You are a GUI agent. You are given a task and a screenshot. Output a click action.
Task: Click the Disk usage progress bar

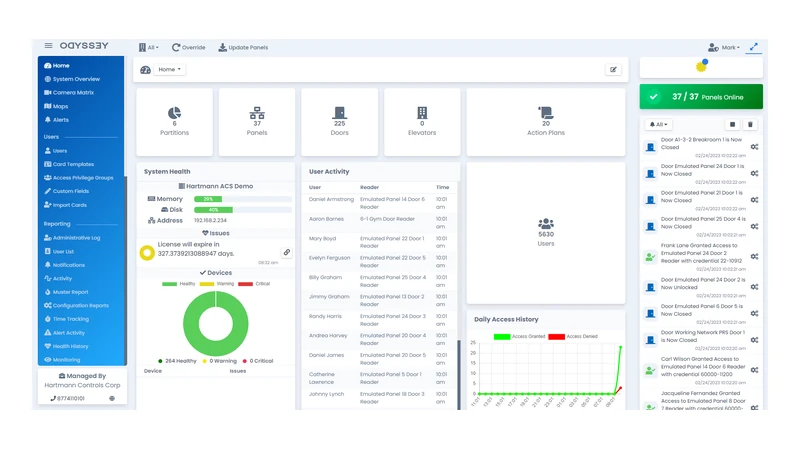243,210
